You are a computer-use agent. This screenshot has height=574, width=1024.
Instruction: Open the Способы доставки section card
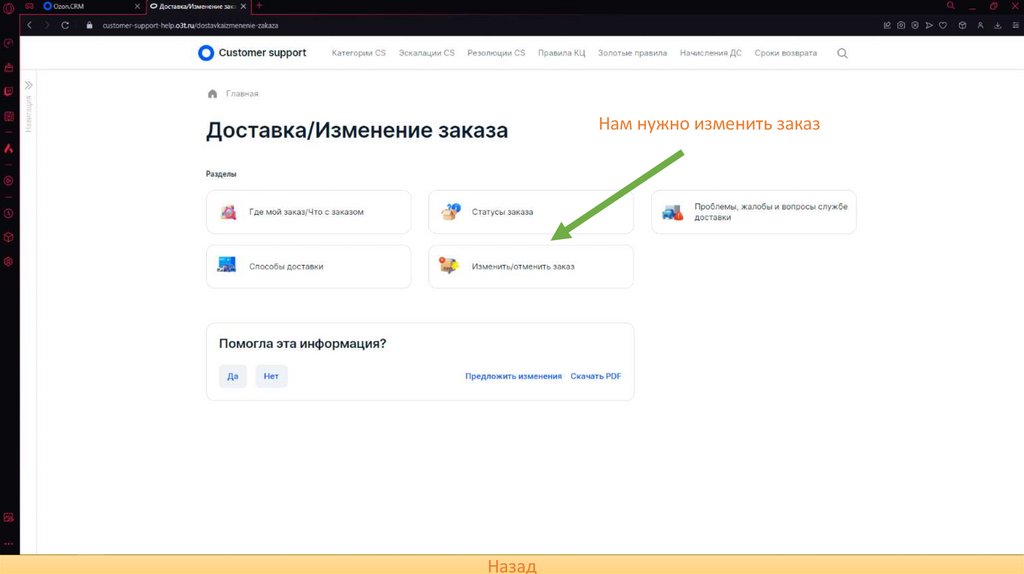(309, 266)
